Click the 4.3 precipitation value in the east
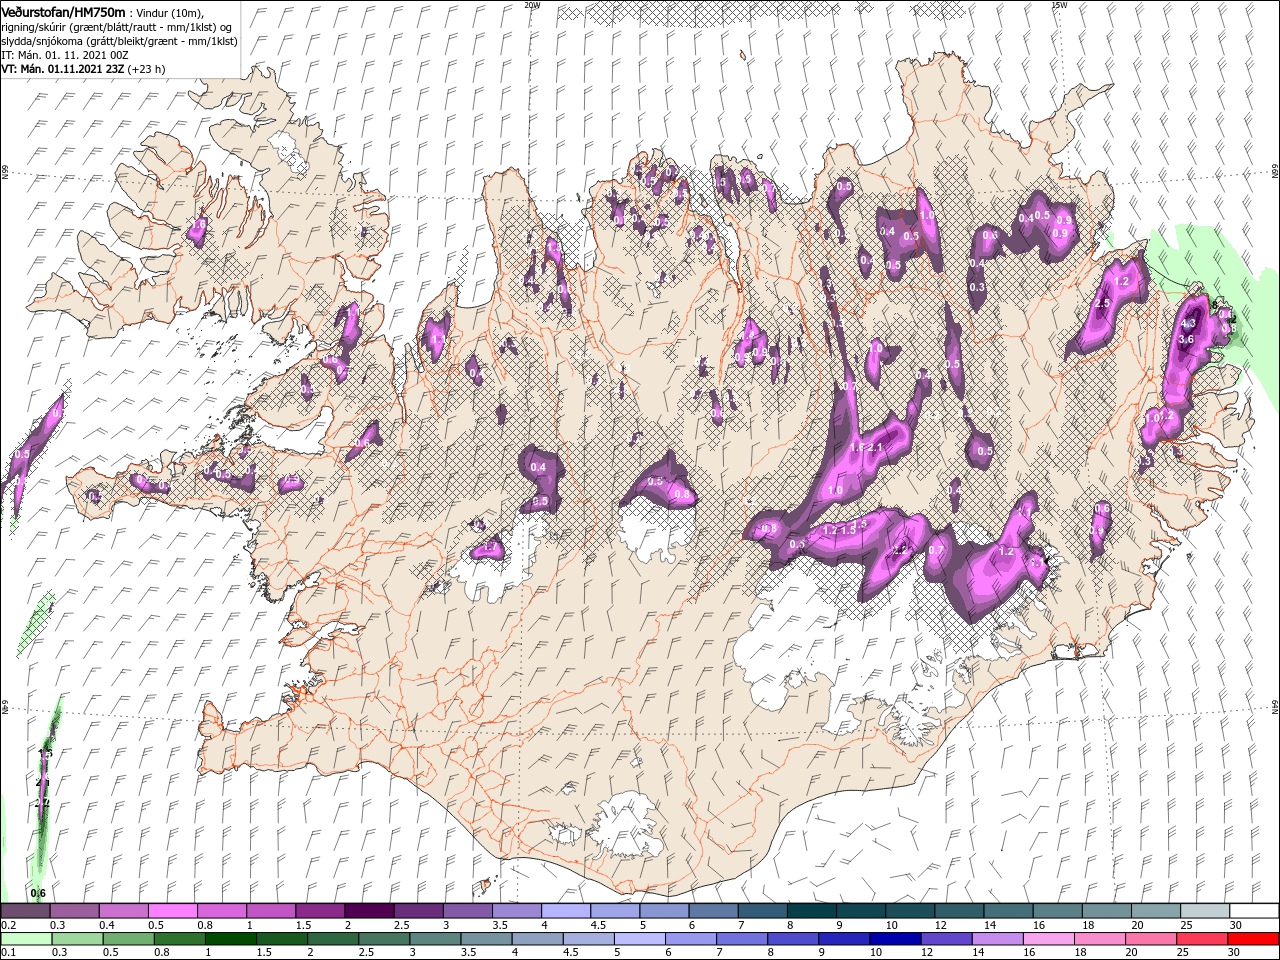The width and height of the screenshot is (1280, 960). click(1188, 324)
